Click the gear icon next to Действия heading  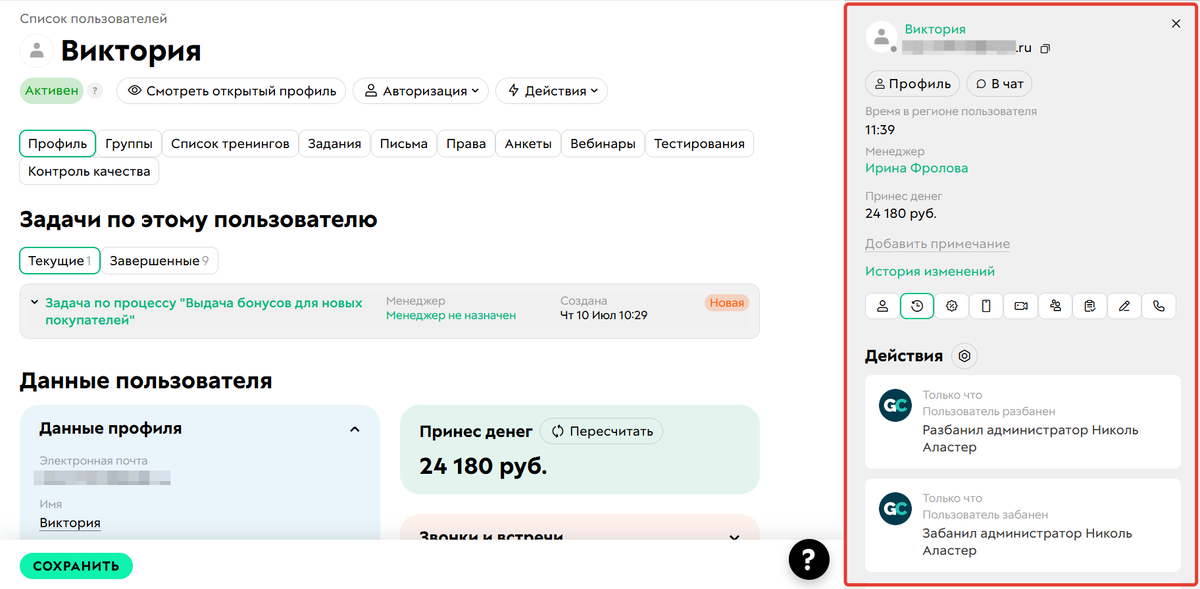point(963,355)
